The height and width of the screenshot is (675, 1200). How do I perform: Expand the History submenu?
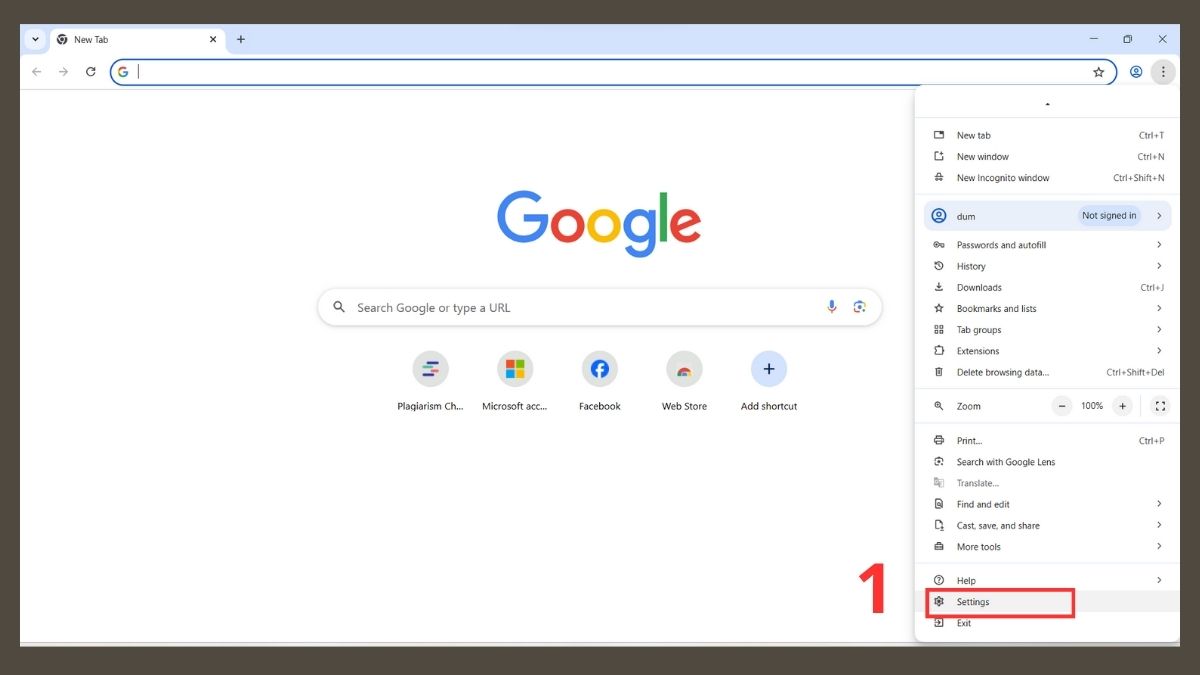coord(1048,266)
